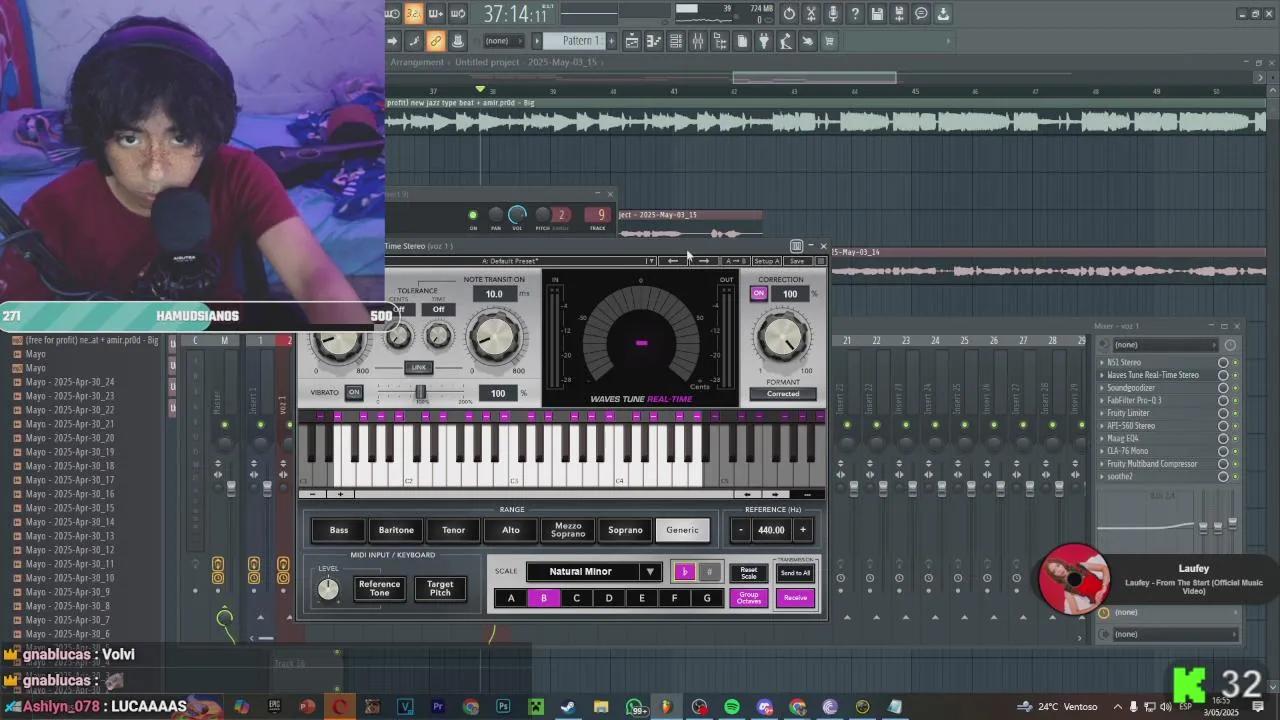The height and width of the screenshot is (720, 1280).
Task: Click the Formant Corrected button
Action: point(783,394)
